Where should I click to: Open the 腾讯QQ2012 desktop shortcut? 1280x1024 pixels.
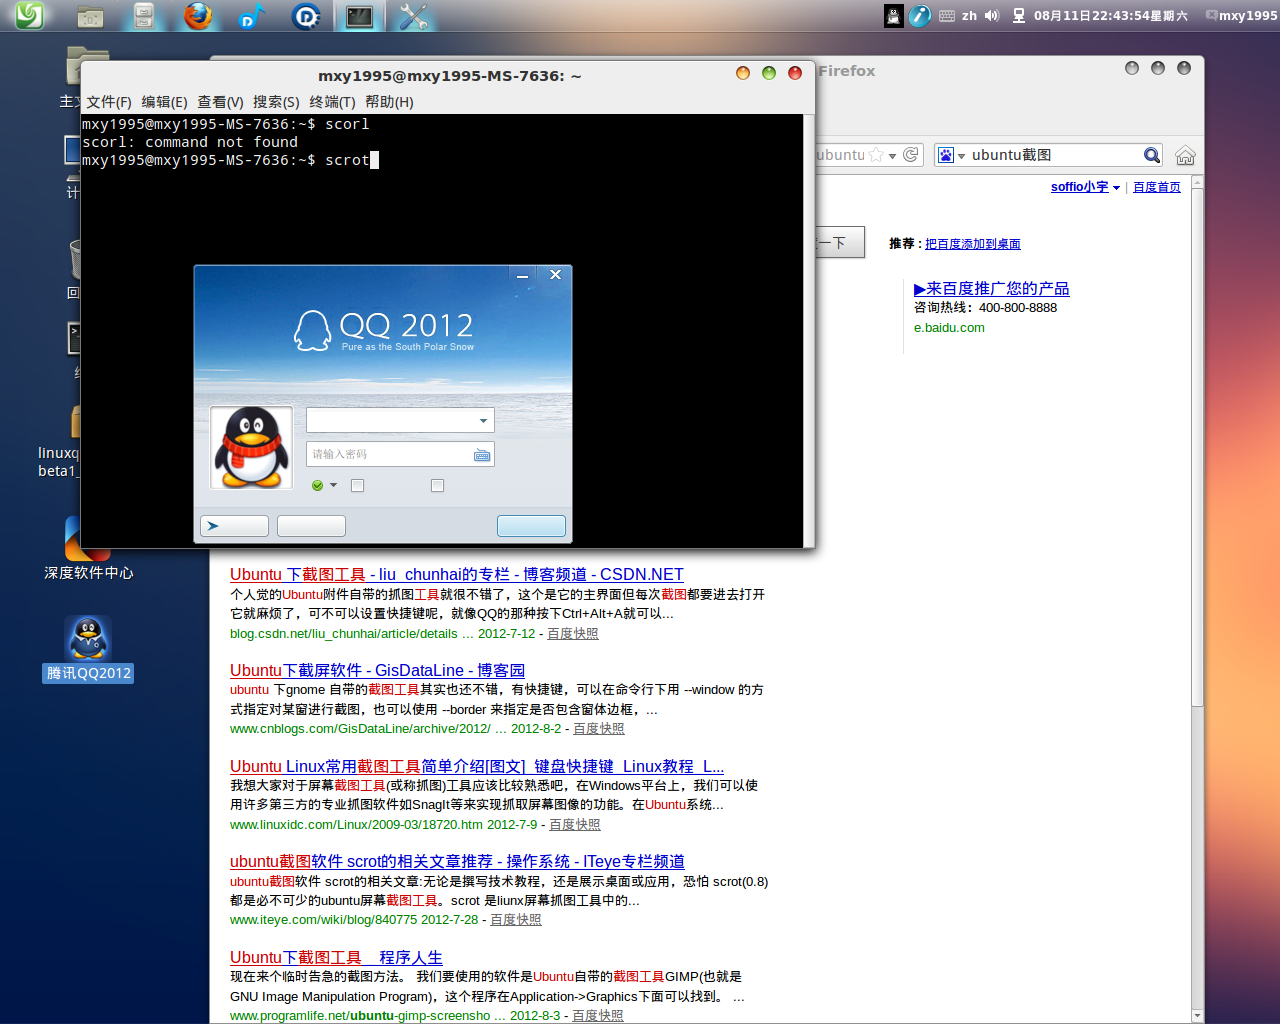(x=88, y=649)
